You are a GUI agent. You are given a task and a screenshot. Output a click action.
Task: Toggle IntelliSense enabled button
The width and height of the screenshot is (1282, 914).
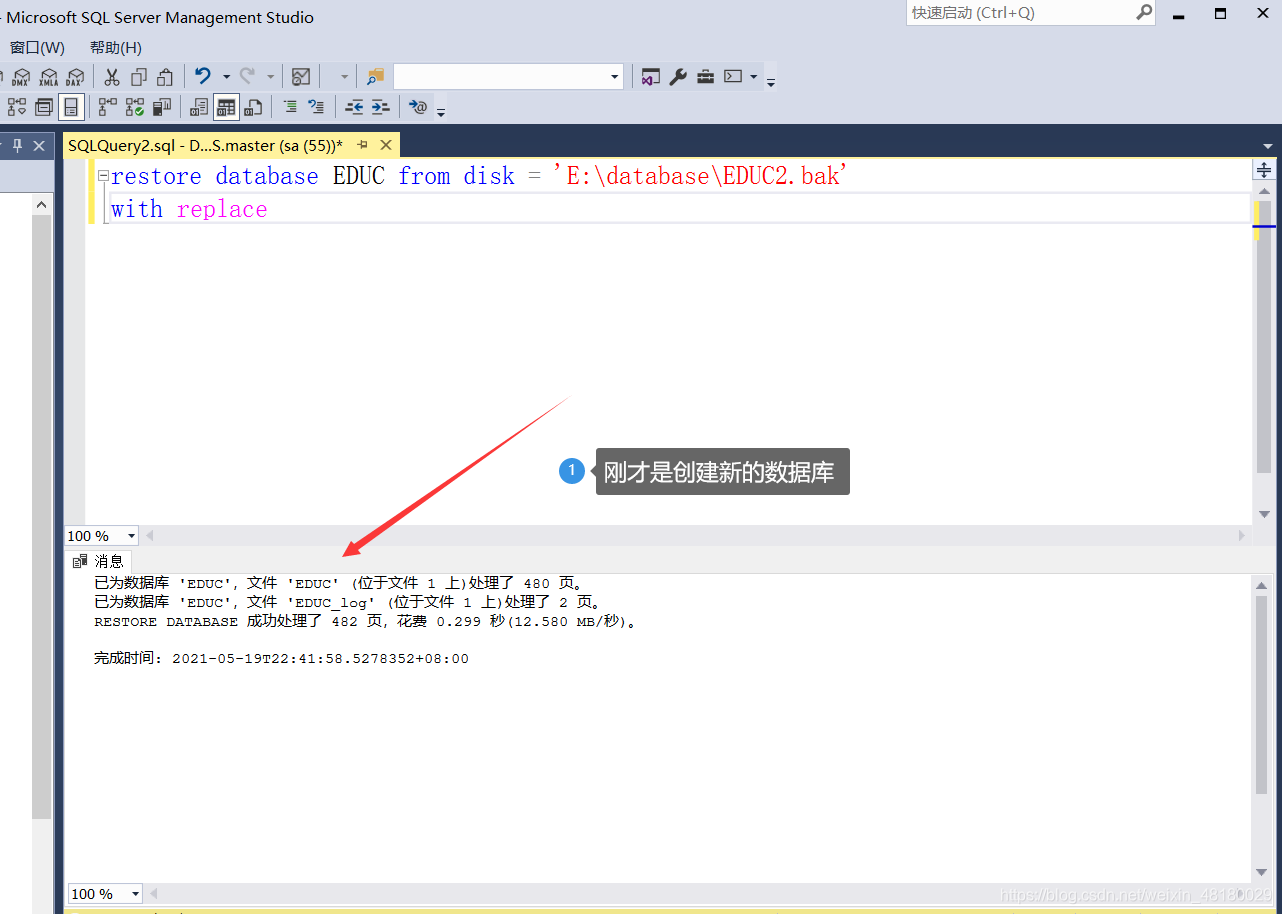pos(71,107)
